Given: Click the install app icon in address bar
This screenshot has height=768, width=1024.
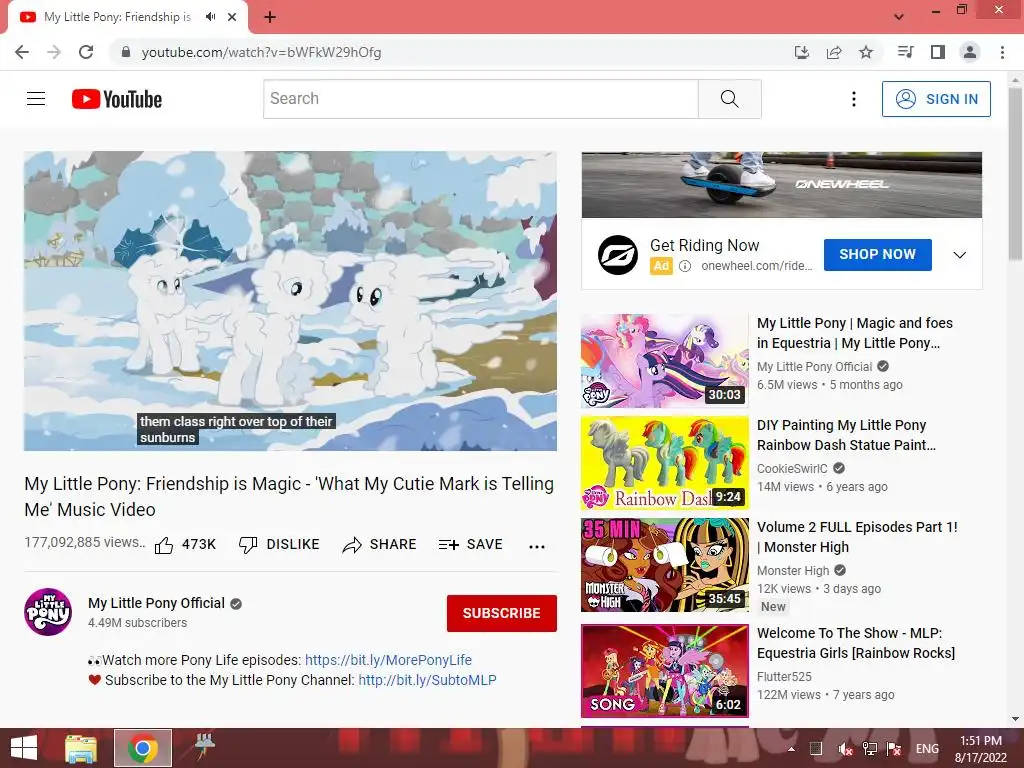Looking at the screenshot, I should pyautogui.click(x=802, y=52).
